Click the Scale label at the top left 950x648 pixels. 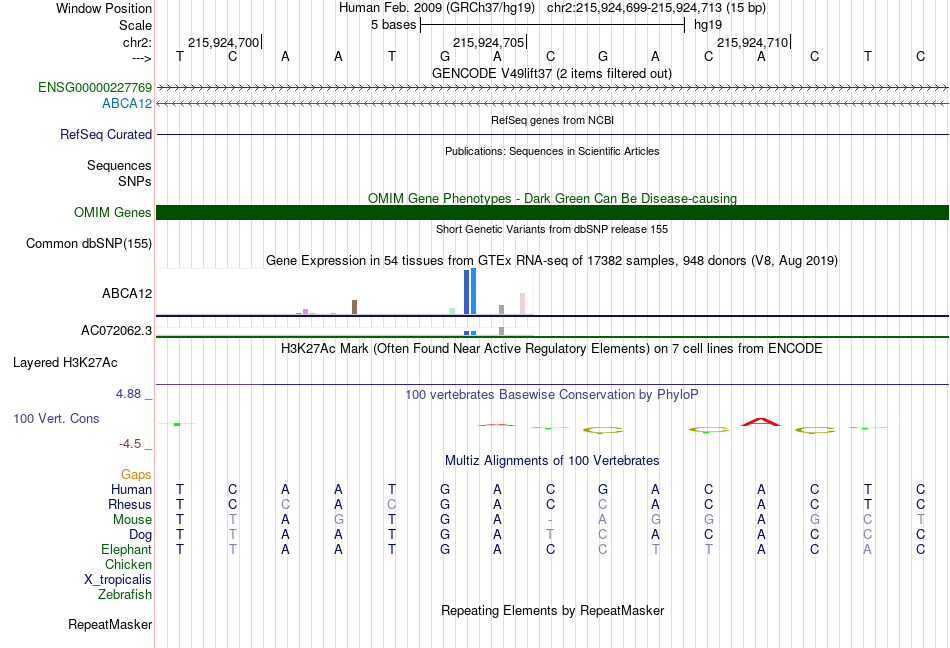tap(135, 25)
